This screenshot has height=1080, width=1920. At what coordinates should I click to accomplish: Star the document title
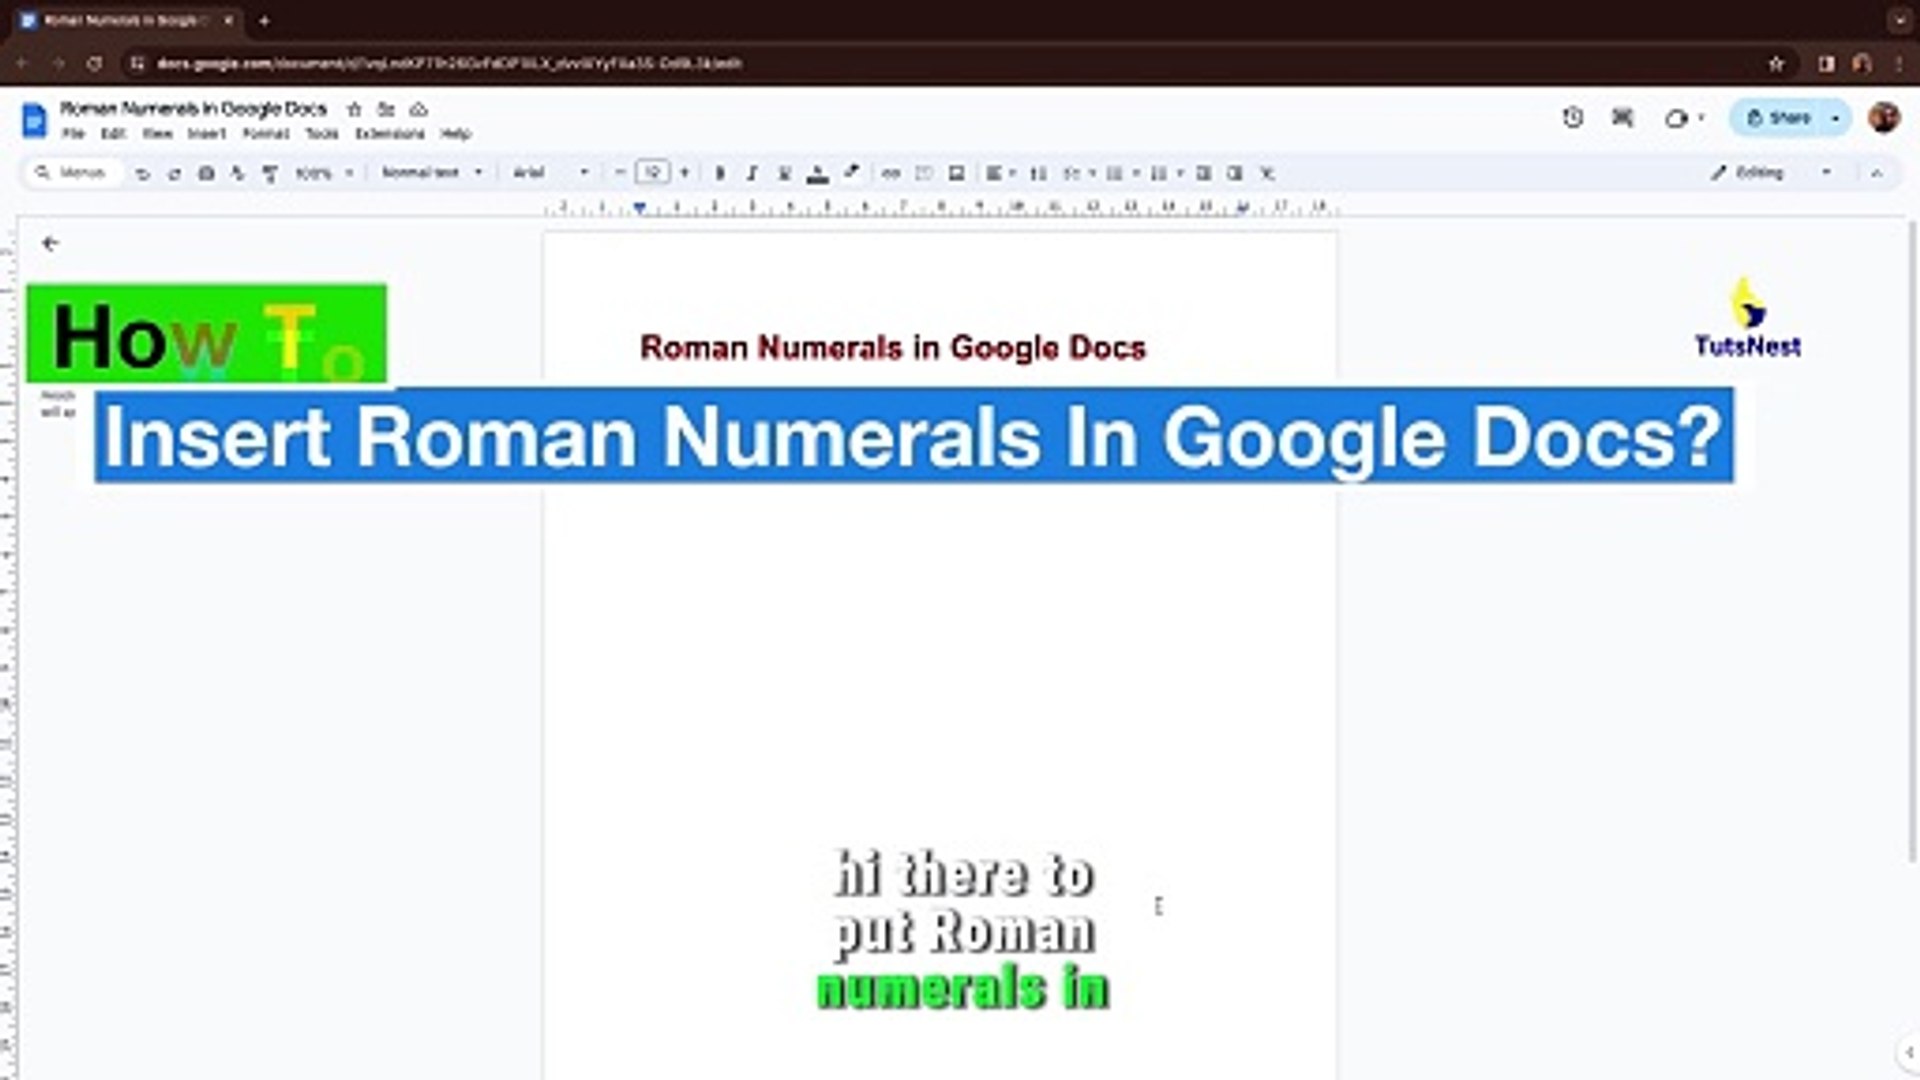pos(354,109)
